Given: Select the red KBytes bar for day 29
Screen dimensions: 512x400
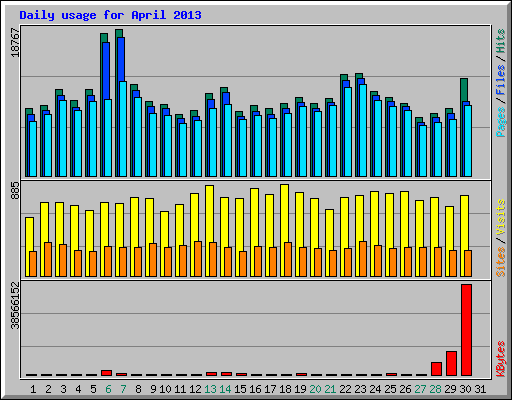Looking at the screenshot, I should tap(451, 363).
